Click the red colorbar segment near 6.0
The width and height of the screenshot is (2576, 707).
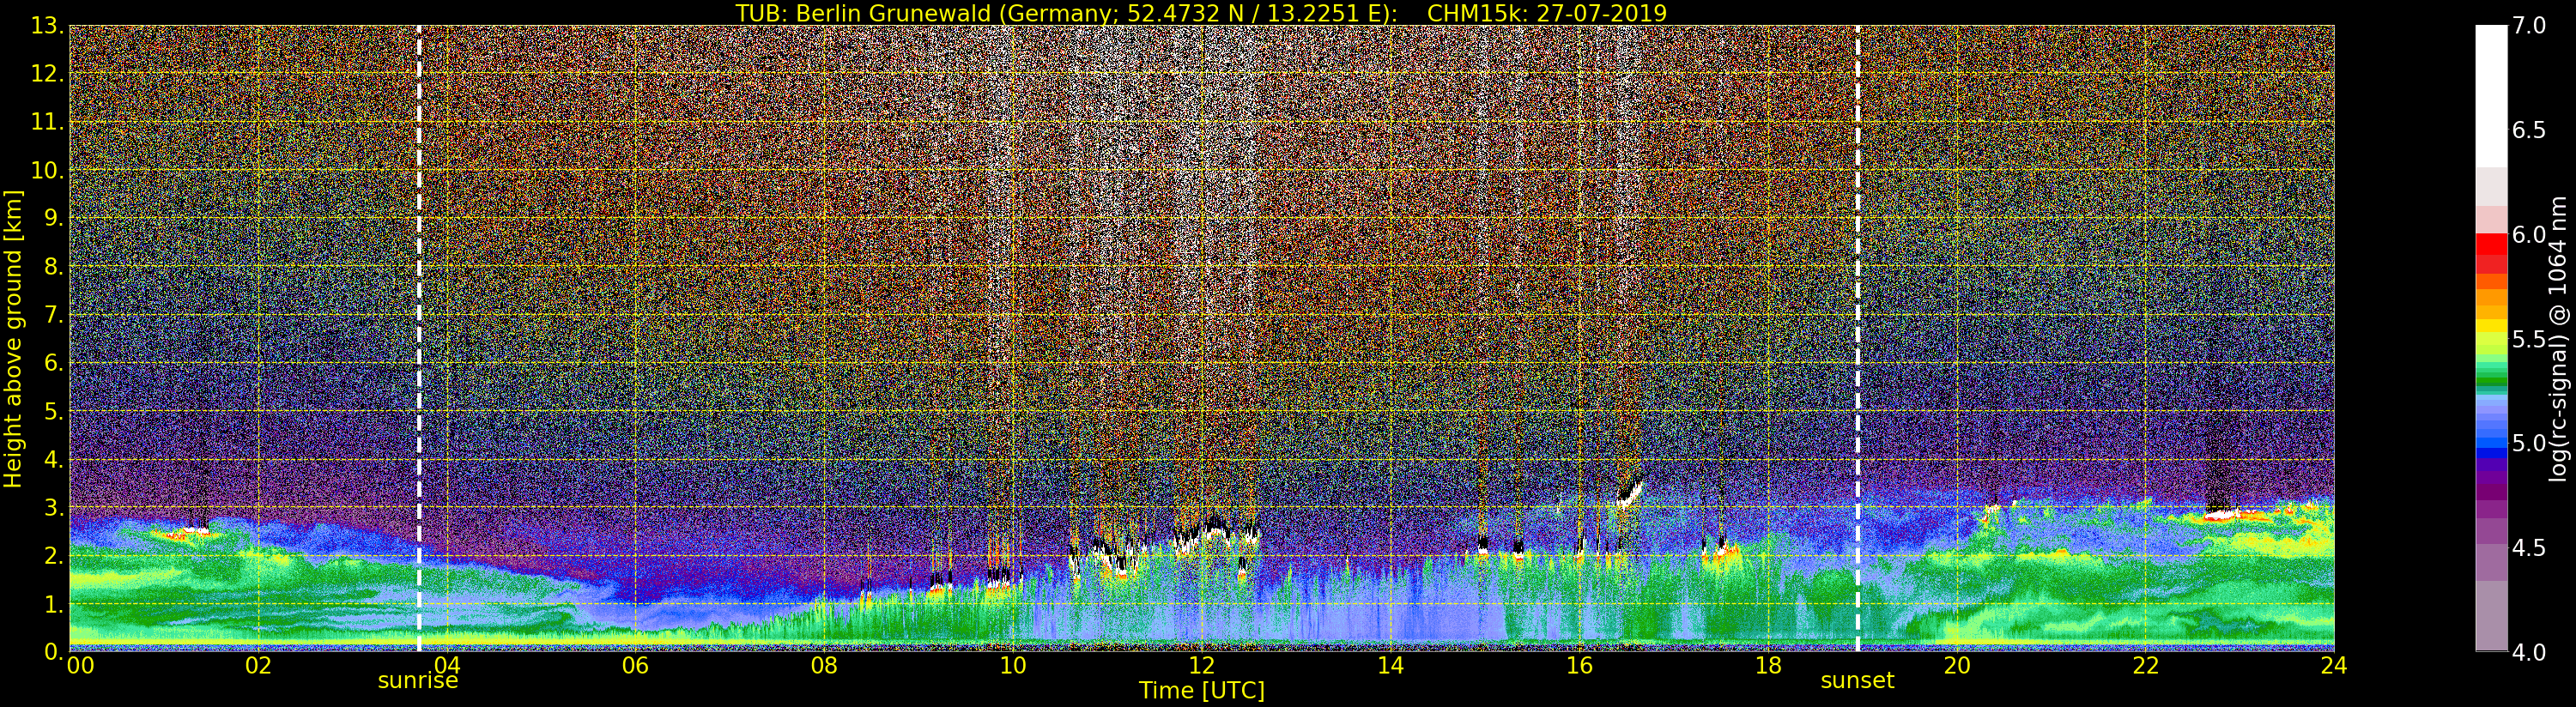coord(2491,245)
